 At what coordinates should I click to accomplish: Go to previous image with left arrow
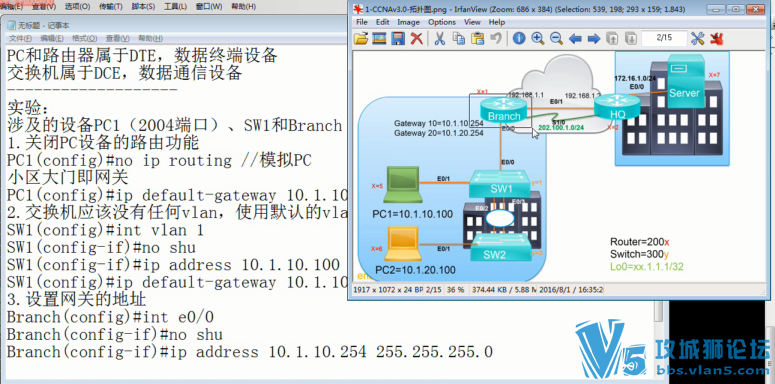coord(575,39)
